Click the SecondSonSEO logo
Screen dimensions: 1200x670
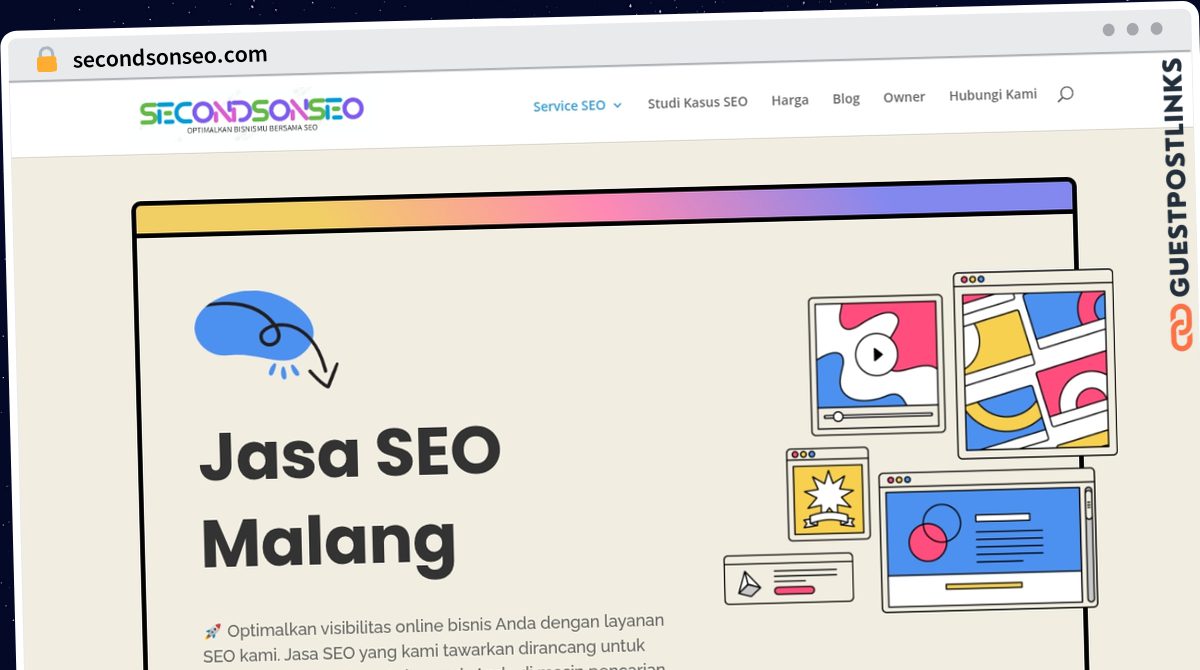(251, 115)
